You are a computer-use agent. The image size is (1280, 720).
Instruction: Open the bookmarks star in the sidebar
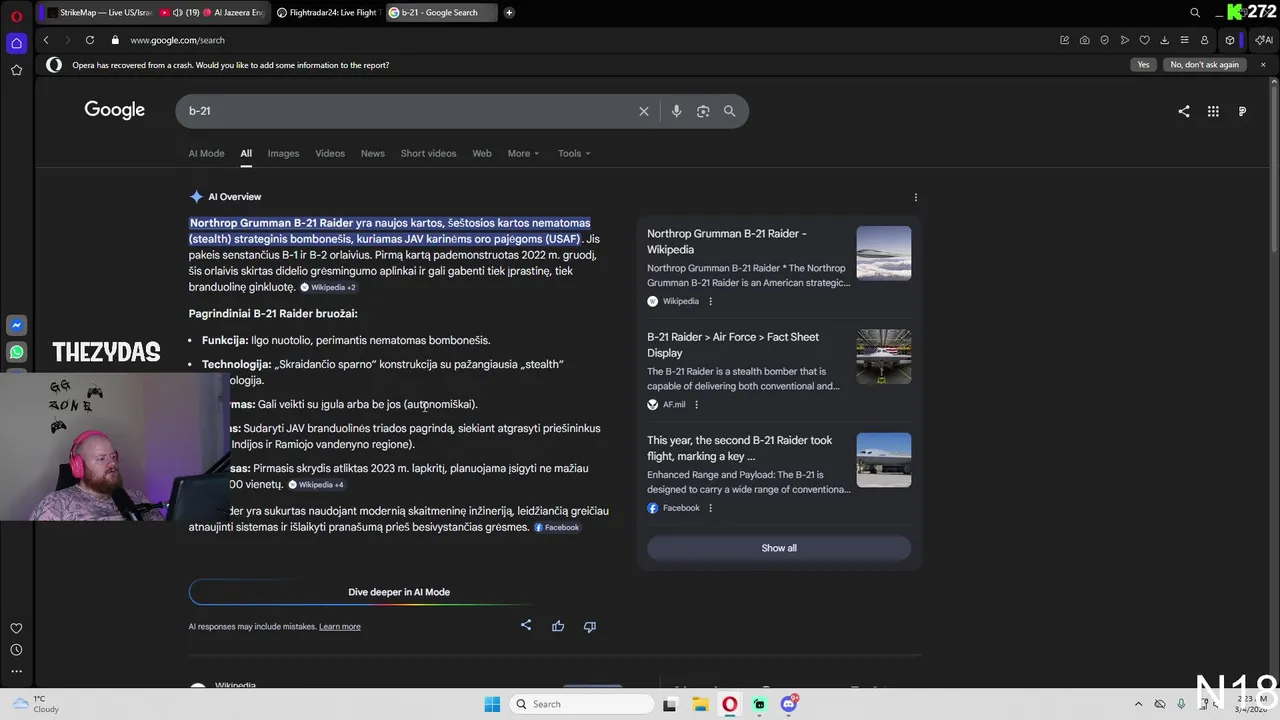click(x=16, y=70)
